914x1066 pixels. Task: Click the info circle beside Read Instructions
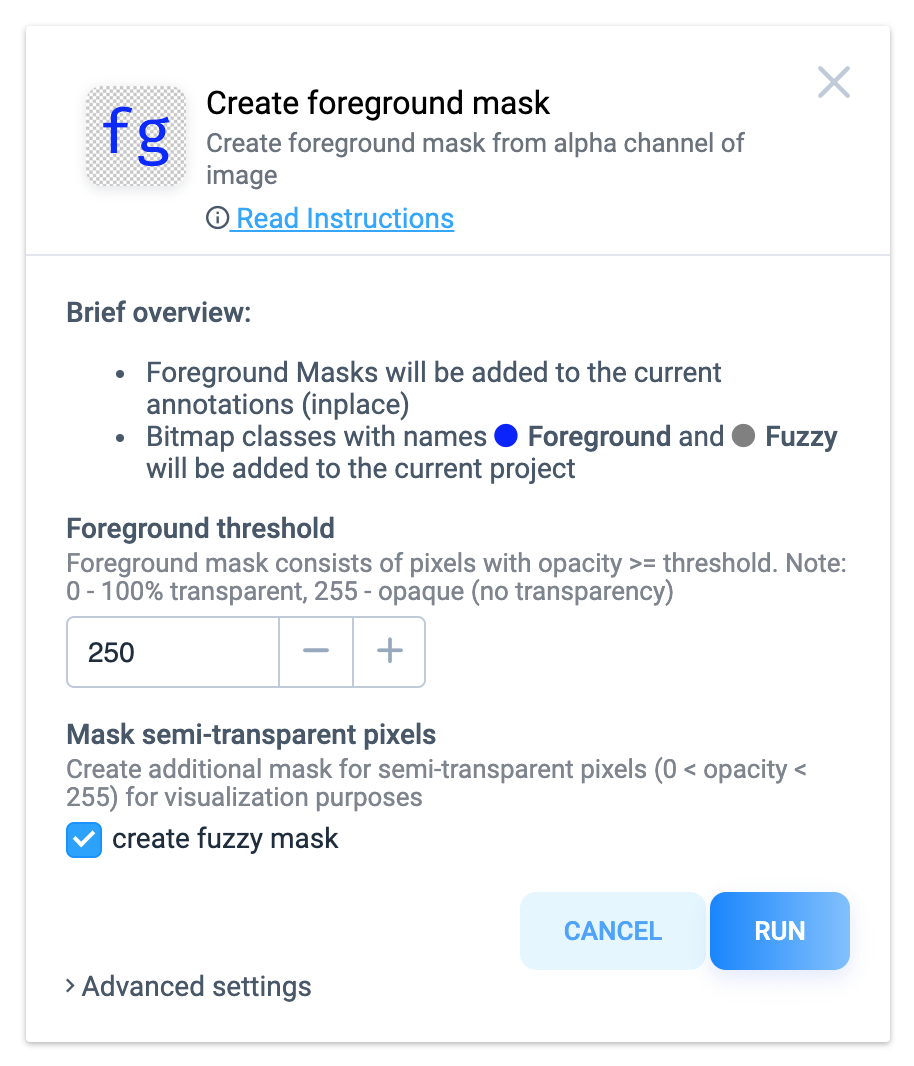(217, 218)
